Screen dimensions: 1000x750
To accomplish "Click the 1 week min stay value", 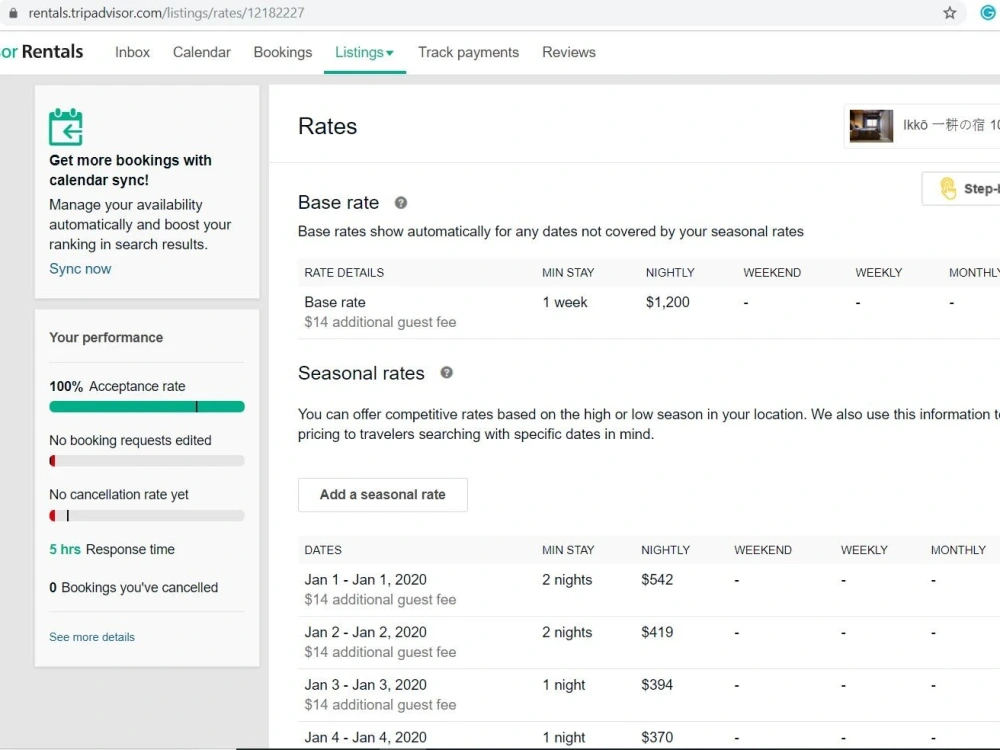I will 565,302.
